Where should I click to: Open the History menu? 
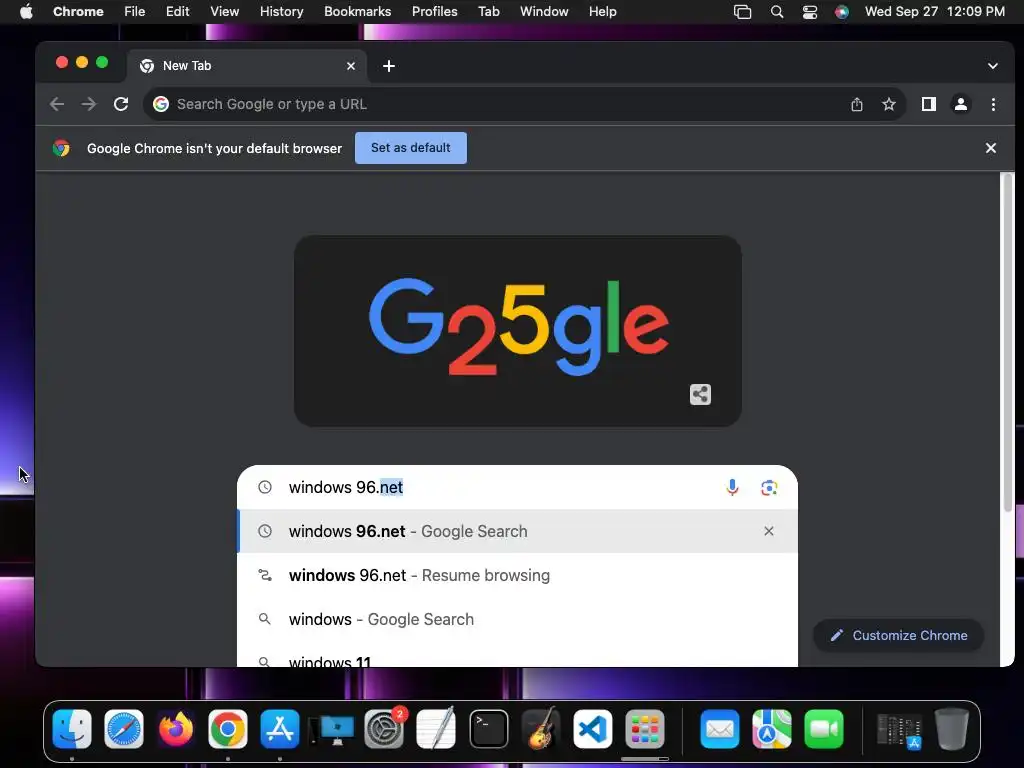[281, 12]
